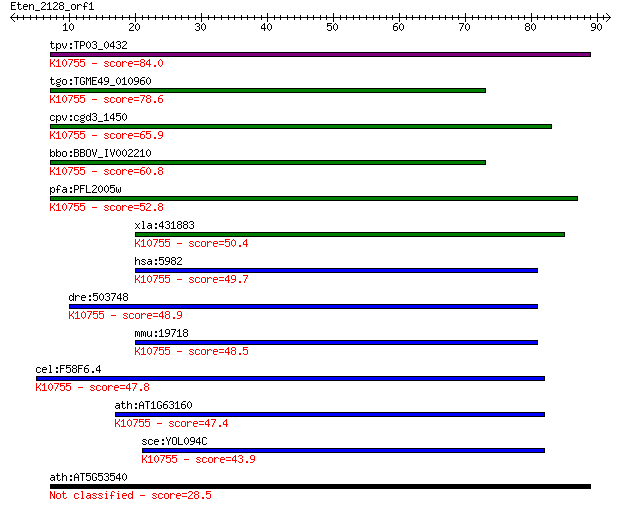
Task: Click the green pfa:PFL2005w alignment bar
Action: coord(314,199)
